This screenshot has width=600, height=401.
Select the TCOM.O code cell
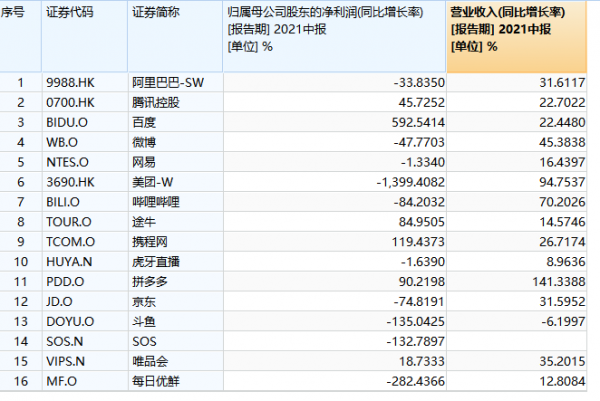[85, 242]
